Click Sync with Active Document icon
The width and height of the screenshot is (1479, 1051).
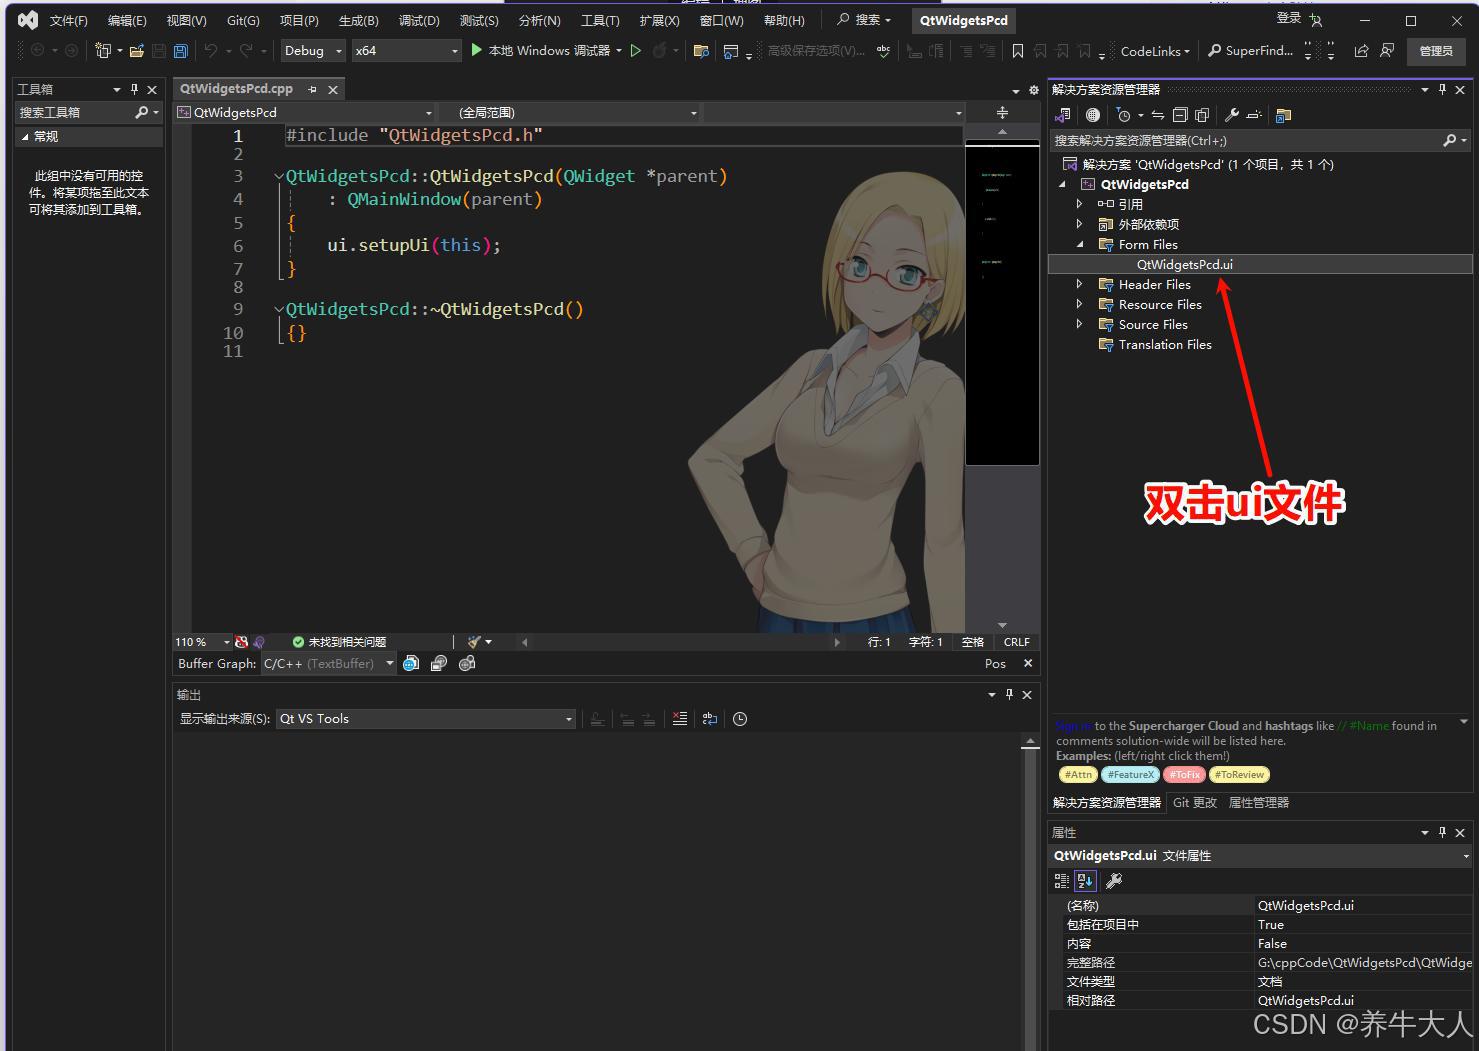(1158, 115)
